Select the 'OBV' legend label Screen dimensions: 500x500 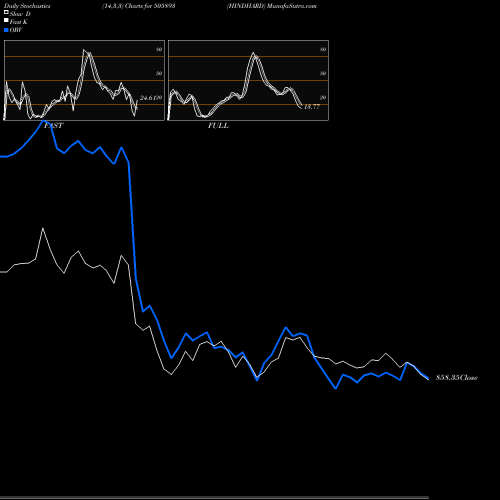[x=16, y=30]
